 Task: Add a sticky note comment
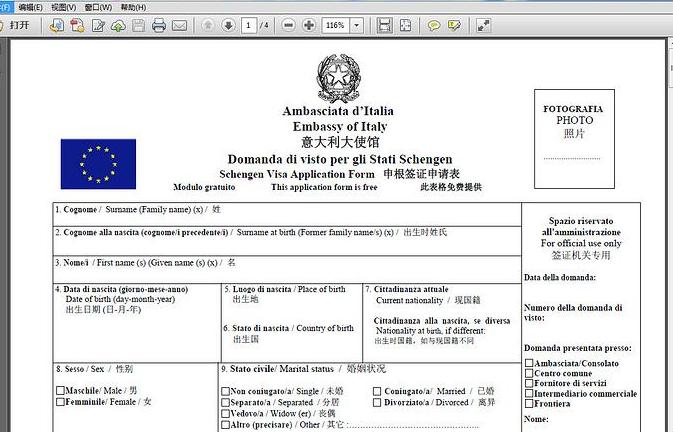click(434, 25)
